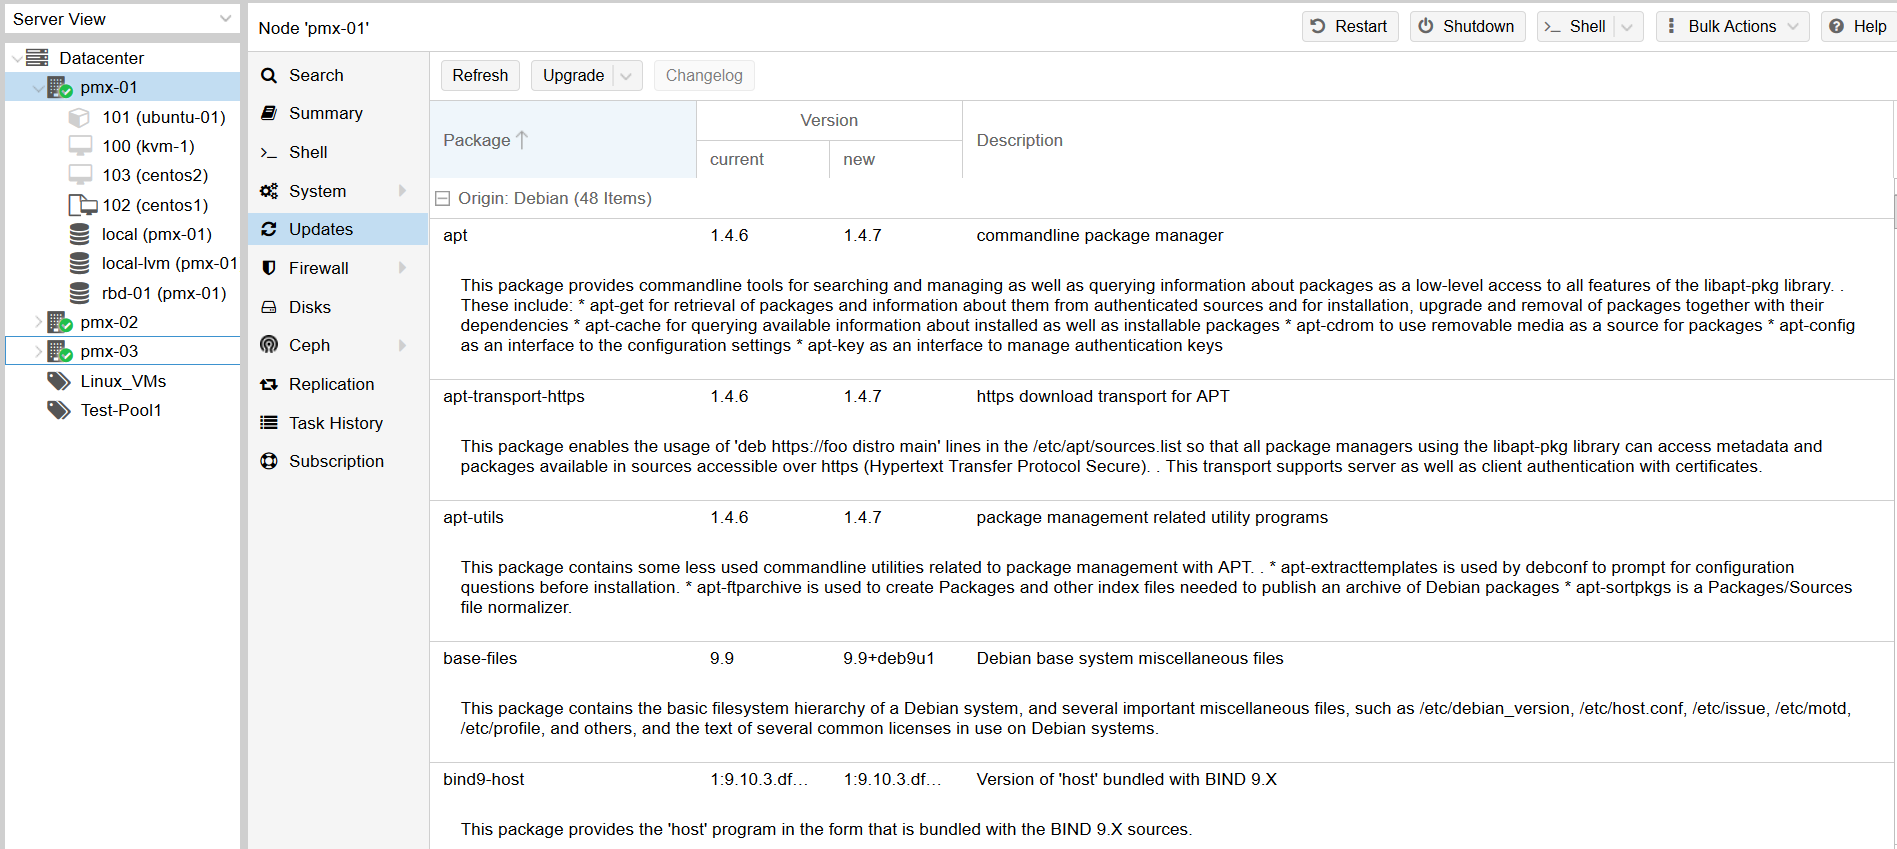Viewport: 1897px width, 849px height.
Task: Expand the pmx-03 tree node
Action: 38,351
